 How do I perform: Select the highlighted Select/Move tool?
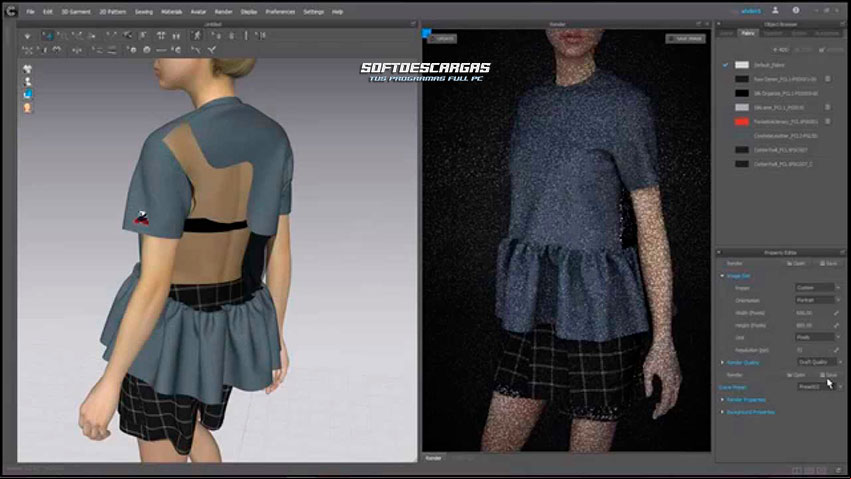click(48, 36)
